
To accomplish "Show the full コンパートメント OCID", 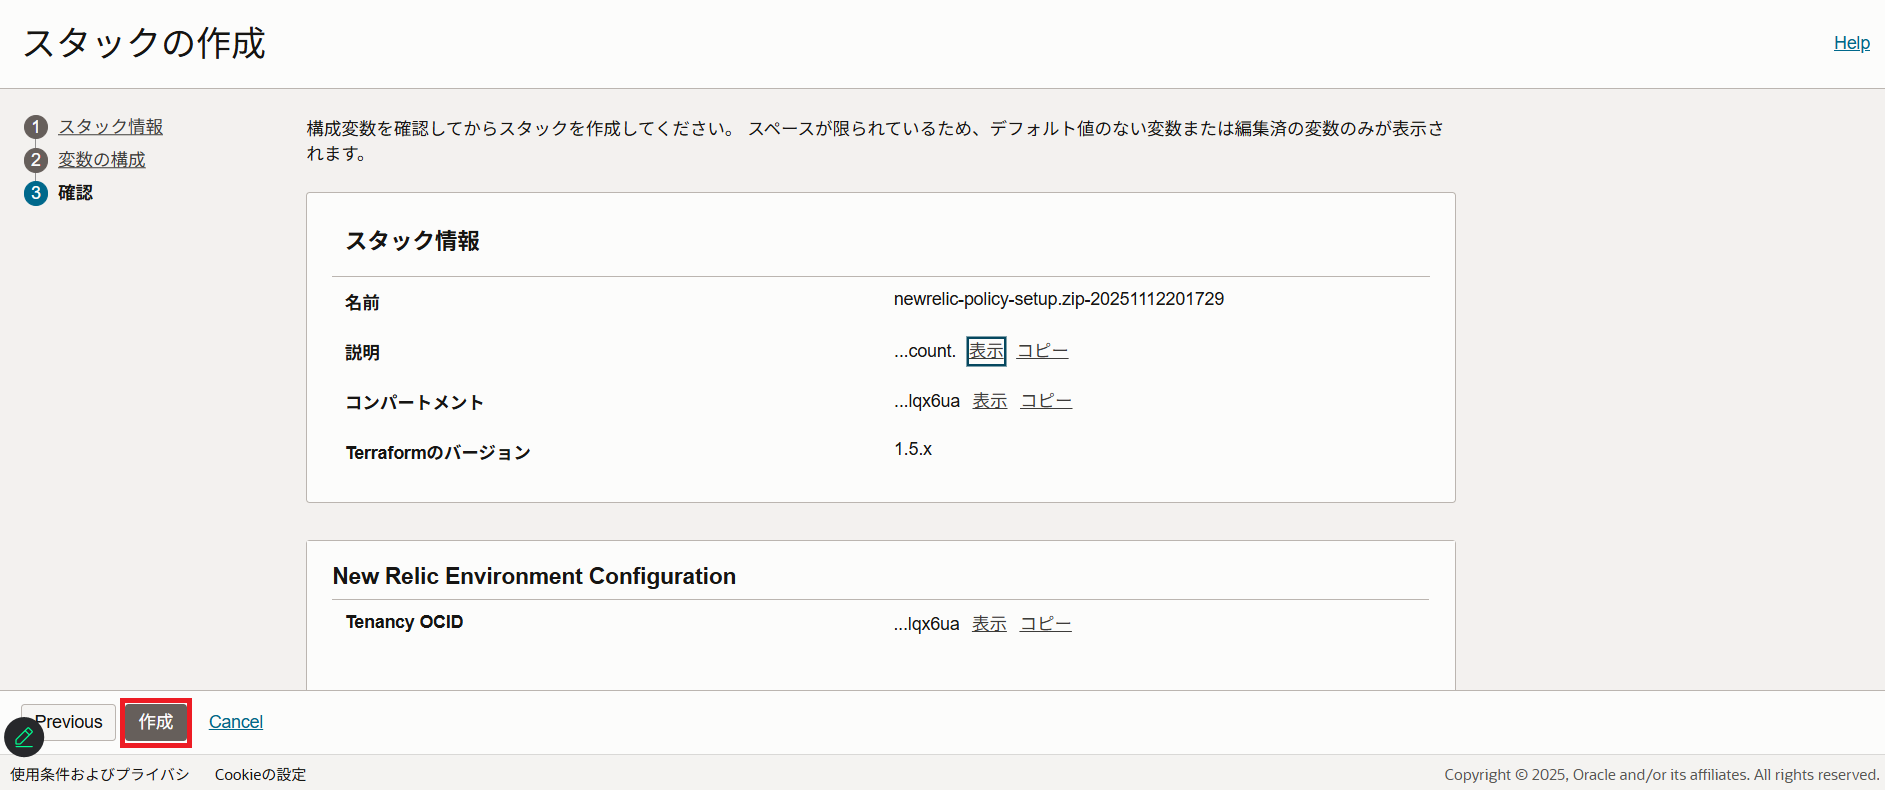I will [990, 401].
